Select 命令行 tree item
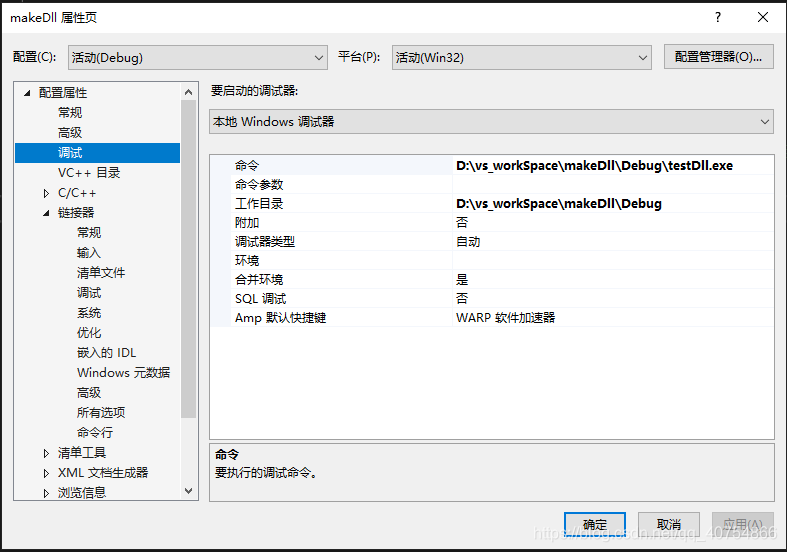 (95, 433)
